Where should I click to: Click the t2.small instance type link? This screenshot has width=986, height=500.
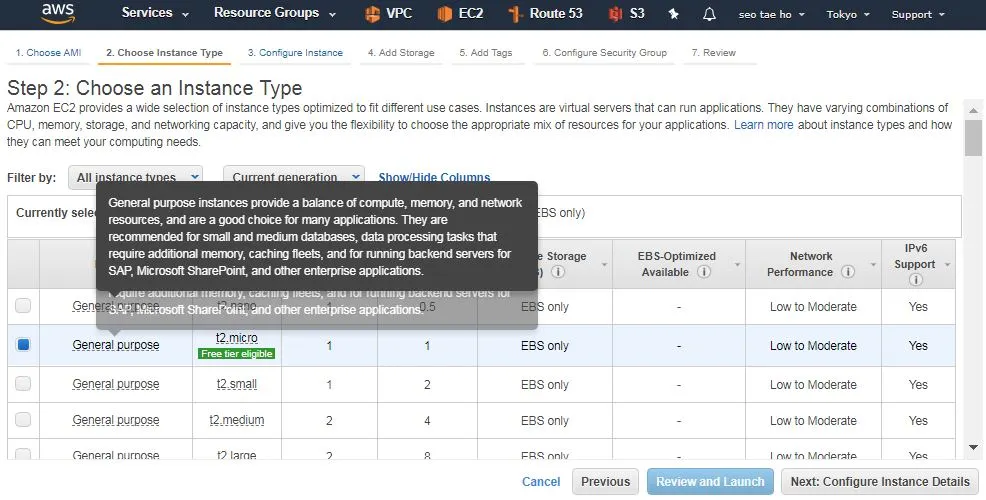point(236,384)
